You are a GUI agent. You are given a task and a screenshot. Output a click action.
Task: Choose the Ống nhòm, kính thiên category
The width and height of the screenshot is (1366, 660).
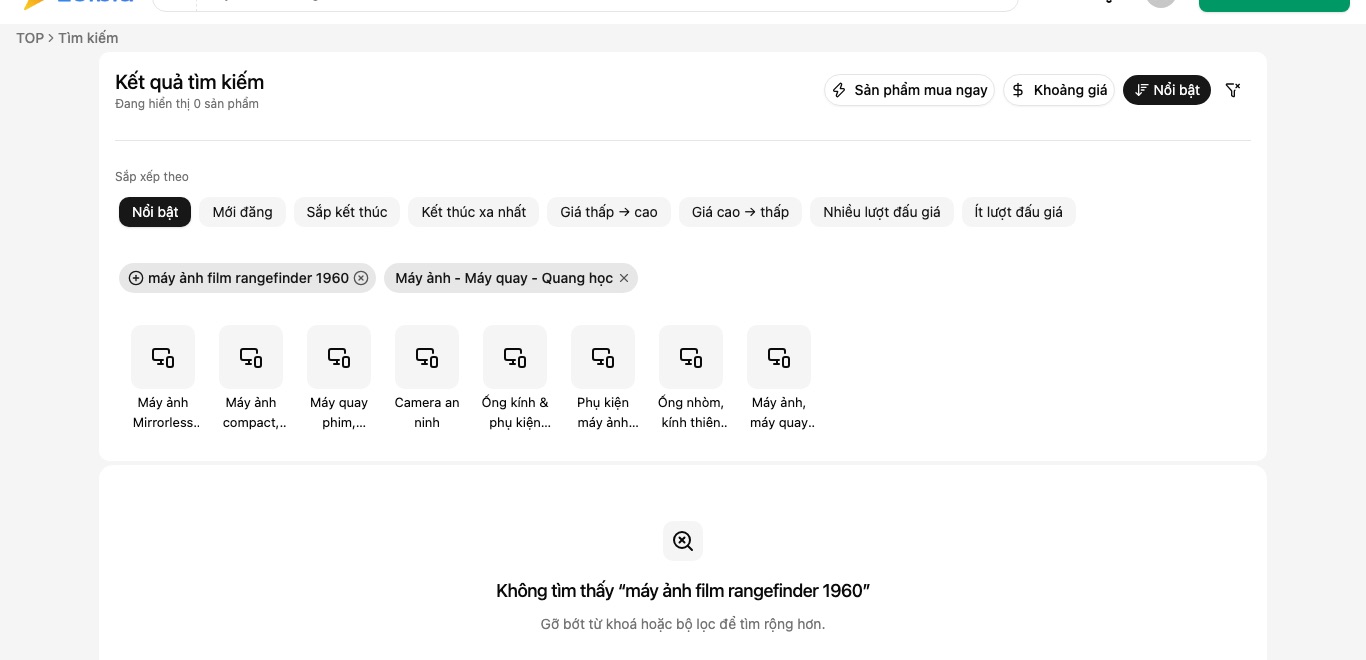click(x=691, y=378)
